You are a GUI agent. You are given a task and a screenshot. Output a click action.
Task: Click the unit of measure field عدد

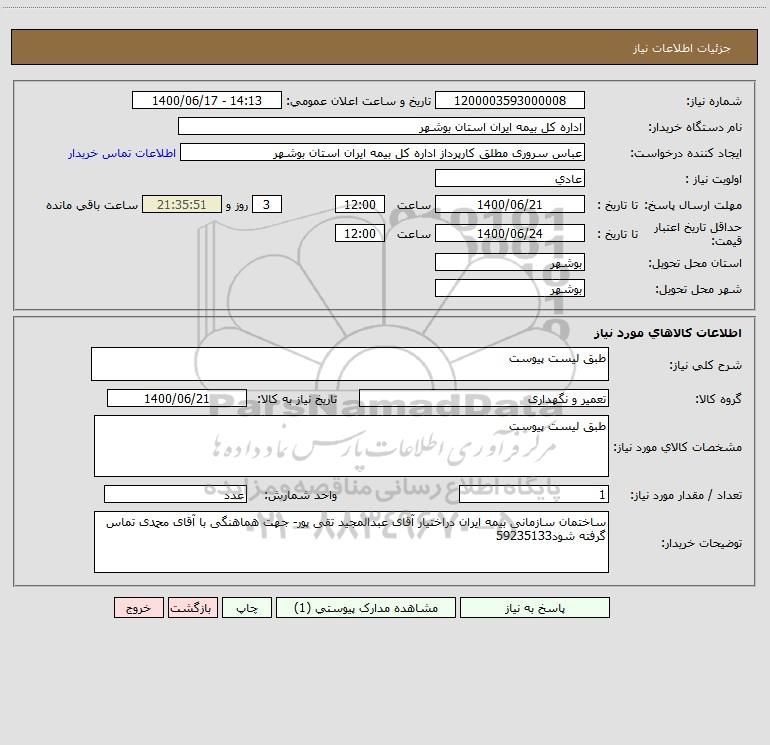coord(175,494)
